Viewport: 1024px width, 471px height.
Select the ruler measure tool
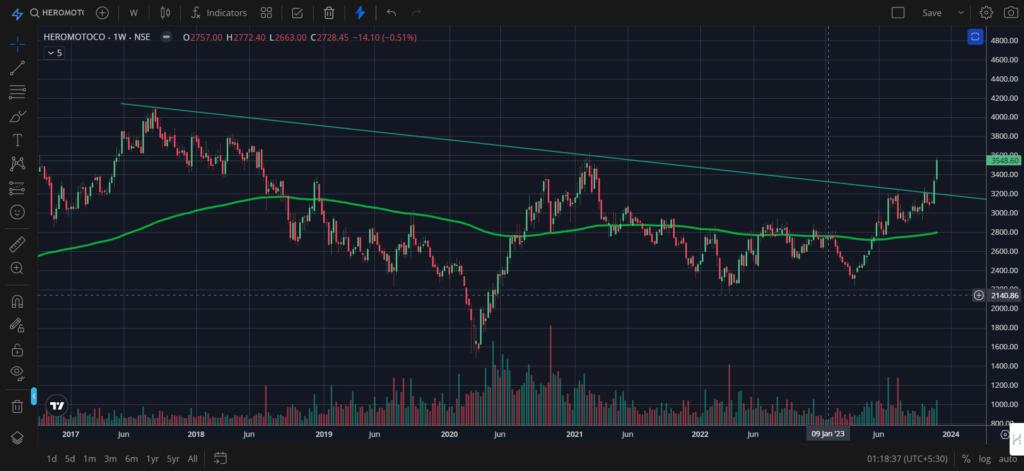pos(18,245)
